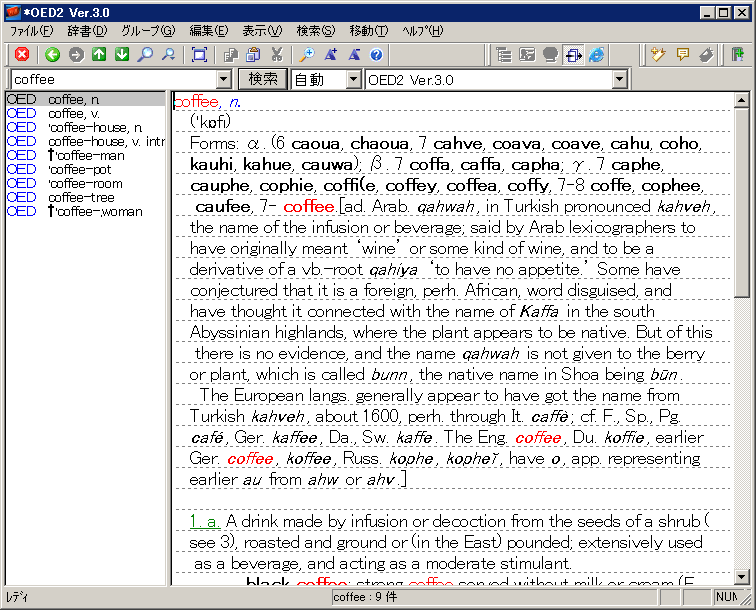This screenshot has width=756, height=610.
Task: Click the red stop icon in toolbar
Action: [22, 54]
